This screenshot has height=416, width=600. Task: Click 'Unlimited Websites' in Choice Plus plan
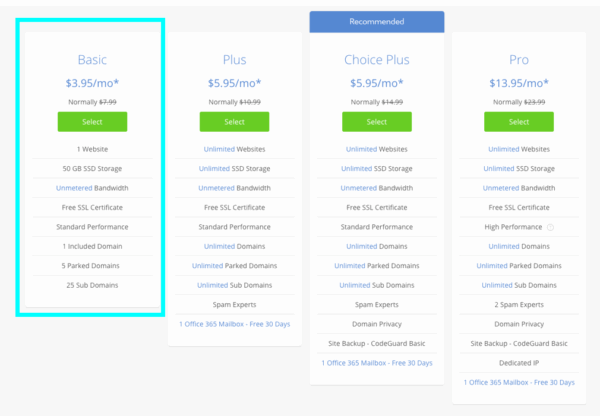[x=377, y=149]
